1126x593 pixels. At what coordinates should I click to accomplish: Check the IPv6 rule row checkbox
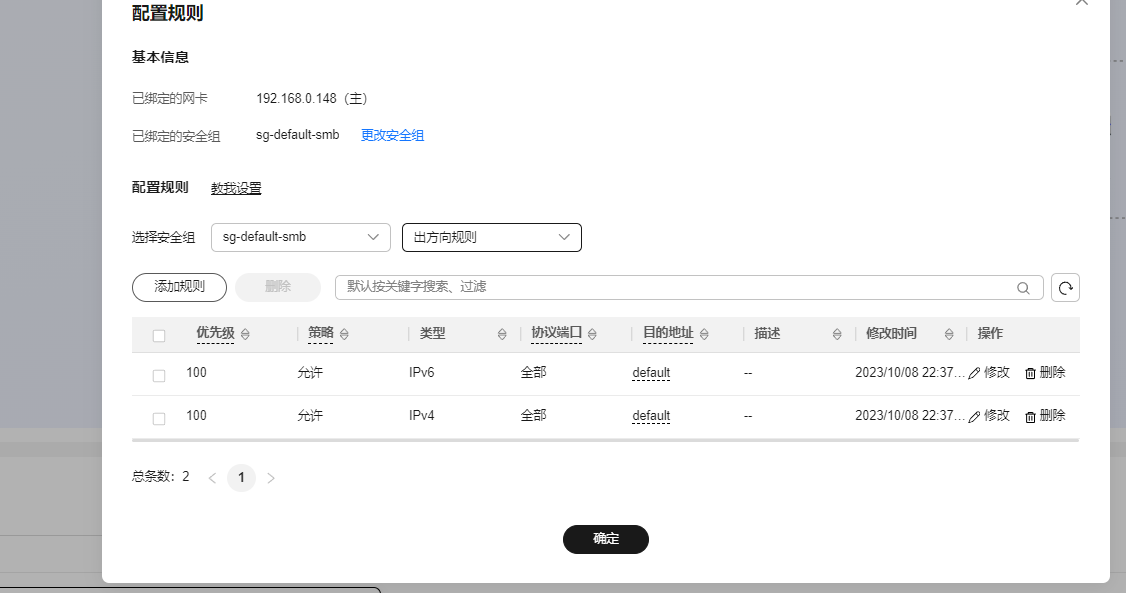pos(159,375)
